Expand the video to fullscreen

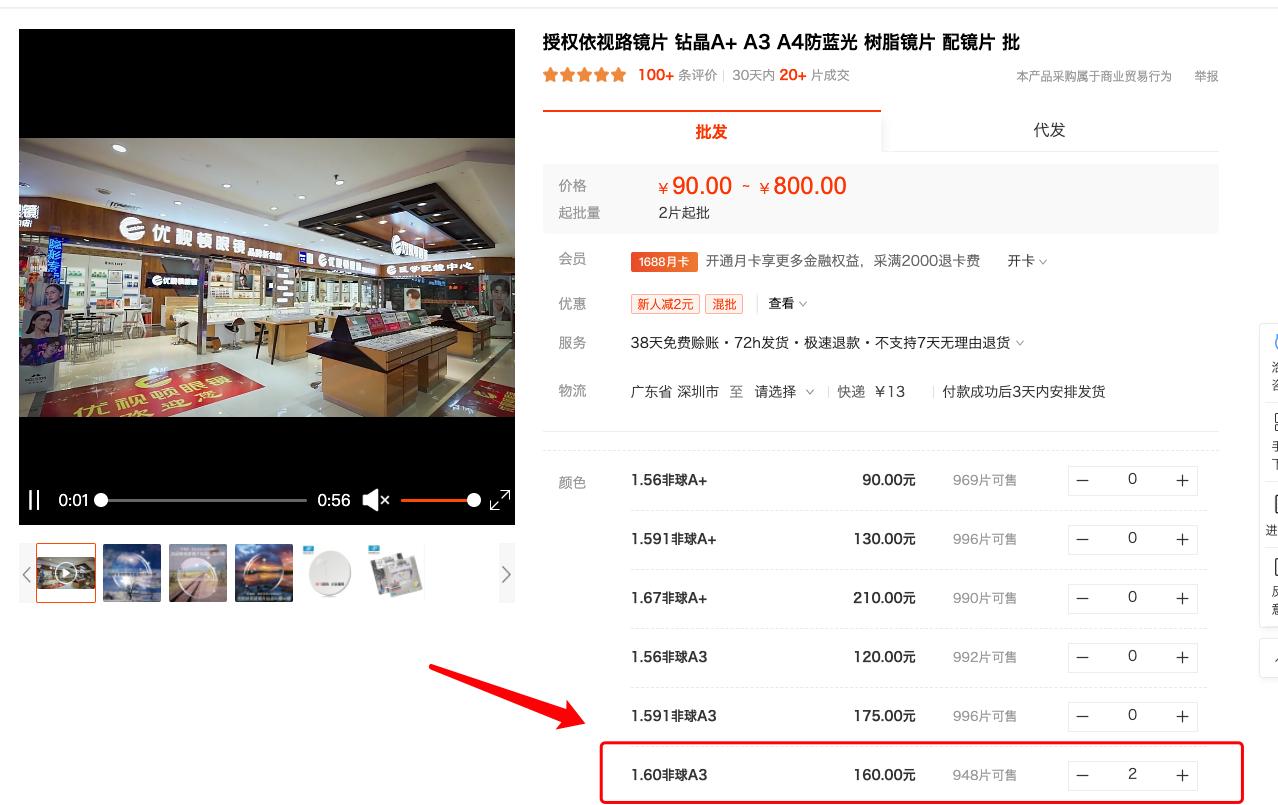point(500,500)
